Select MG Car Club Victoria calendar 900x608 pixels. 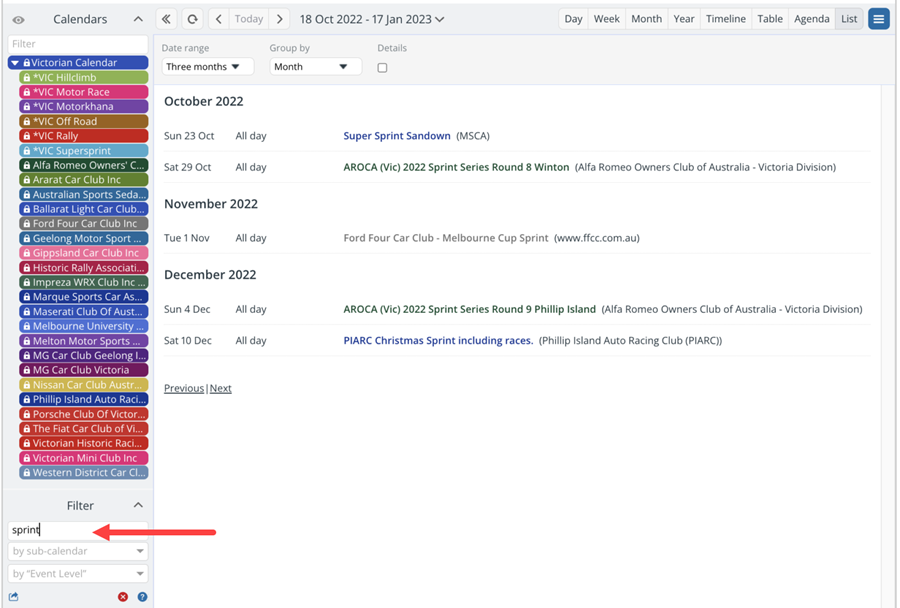(84, 370)
